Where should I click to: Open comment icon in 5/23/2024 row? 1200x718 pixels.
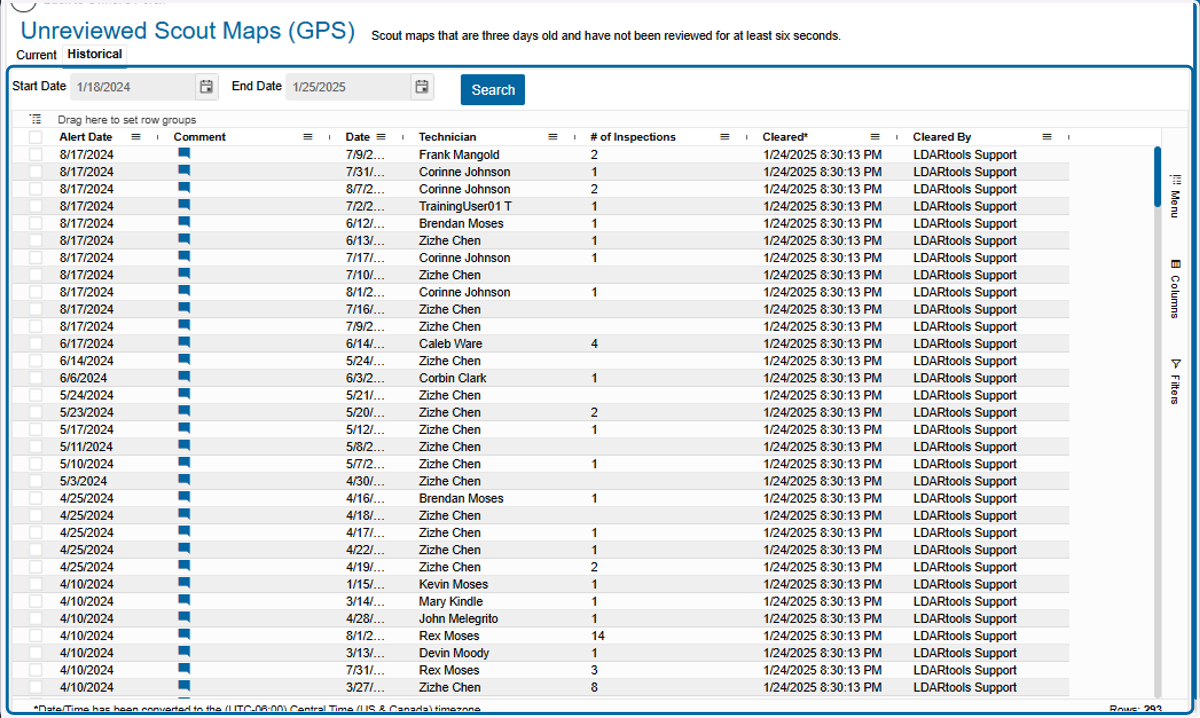point(184,411)
